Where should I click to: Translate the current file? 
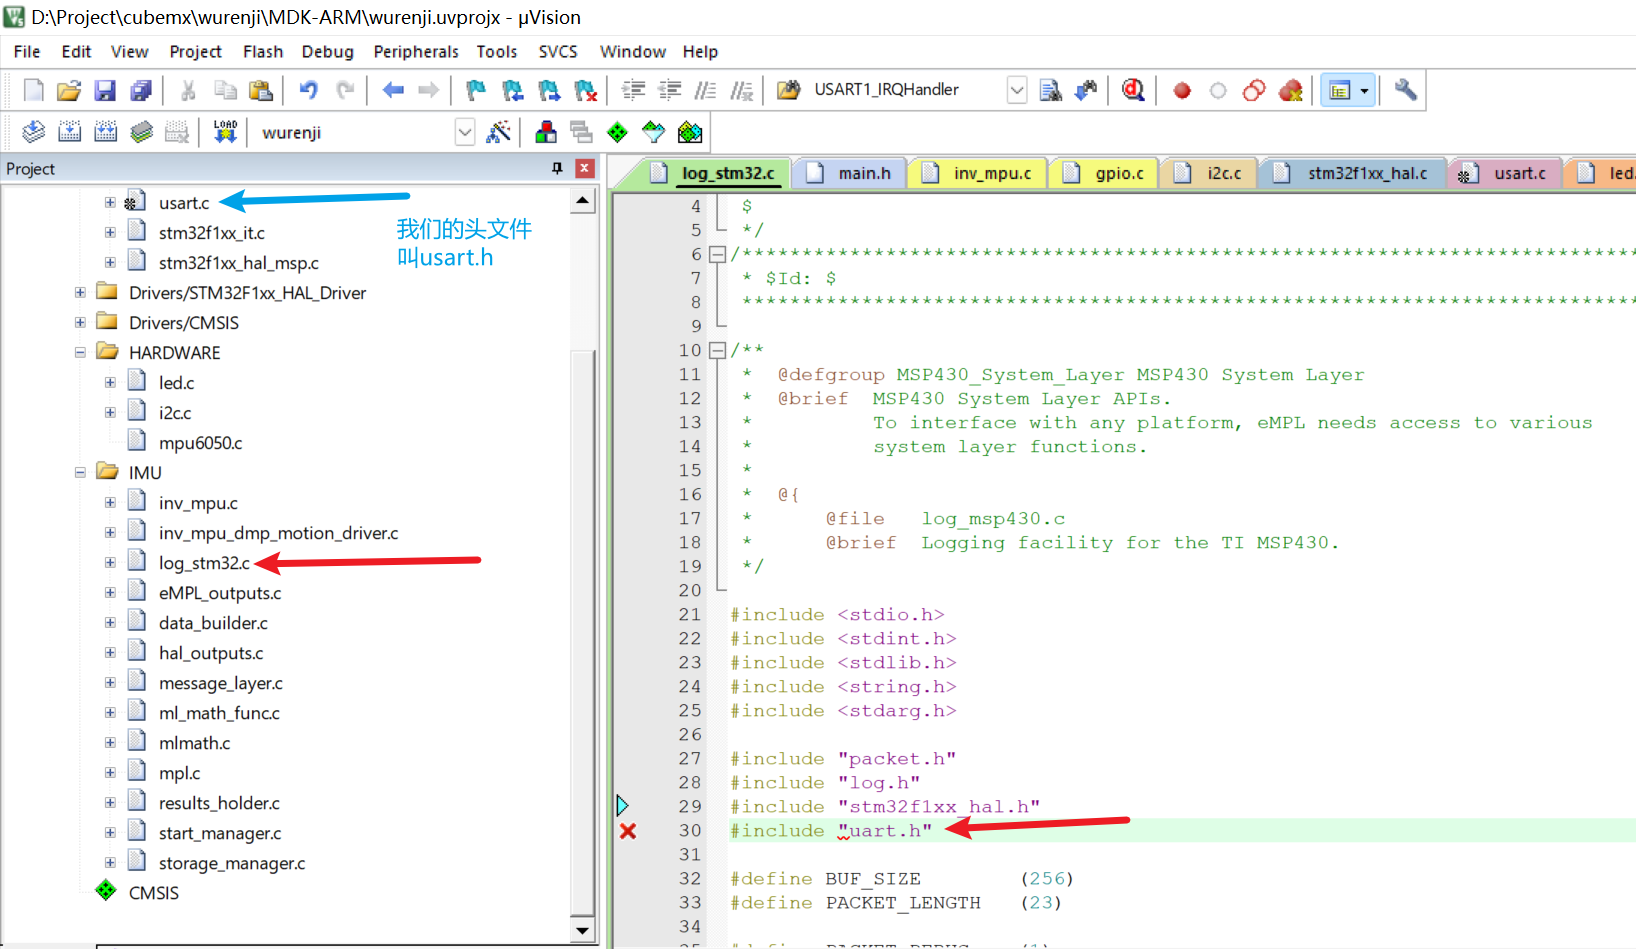[x=34, y=132]
